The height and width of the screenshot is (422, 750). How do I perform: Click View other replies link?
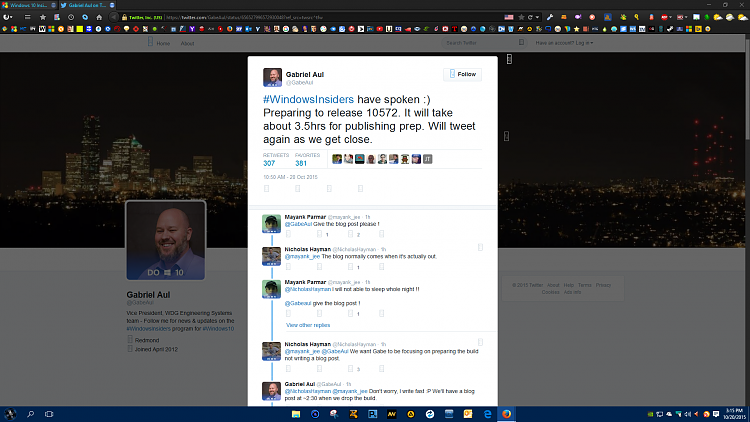[x=308, y=325]
